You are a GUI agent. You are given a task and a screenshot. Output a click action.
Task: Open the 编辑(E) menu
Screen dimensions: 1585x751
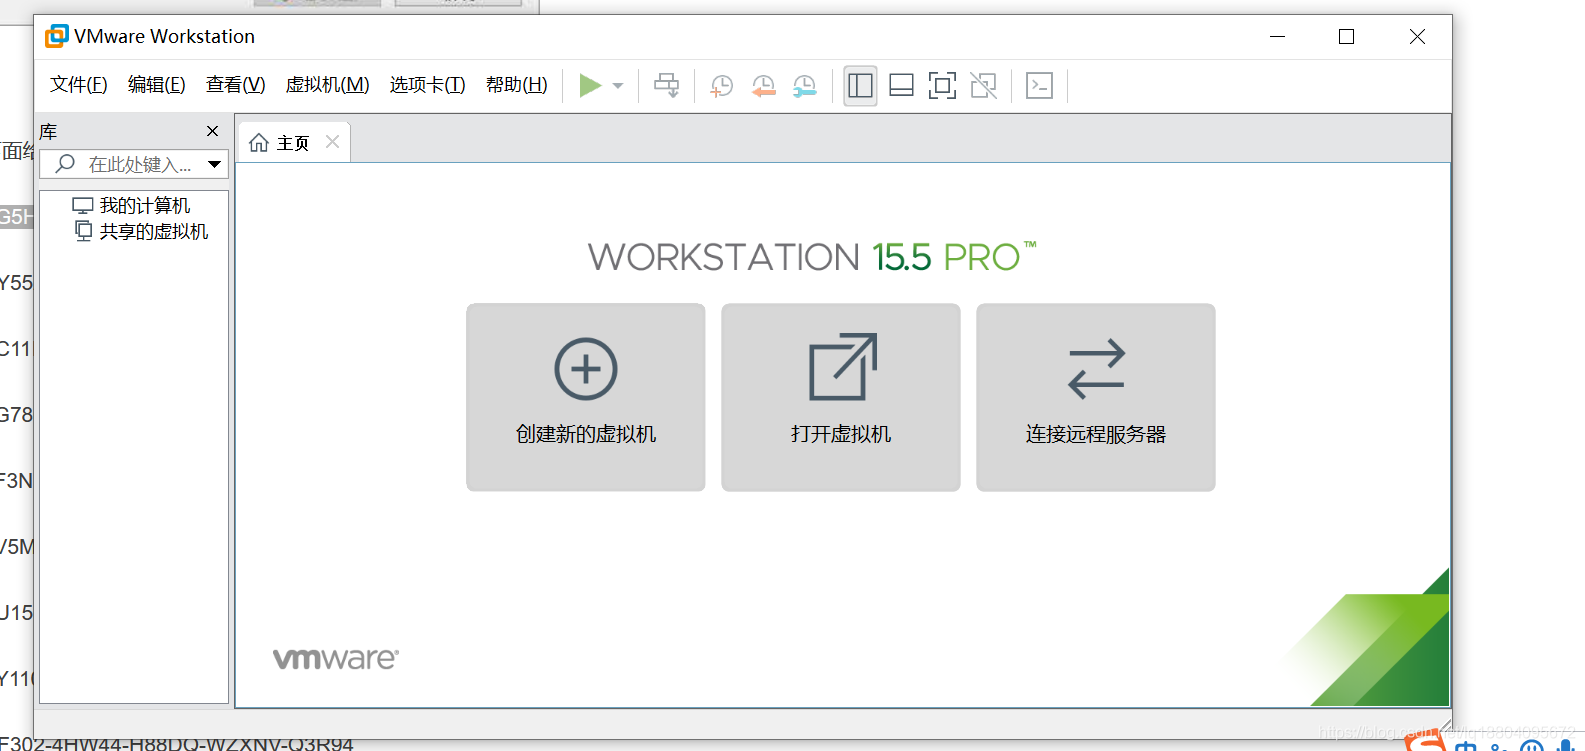point(157,85)
